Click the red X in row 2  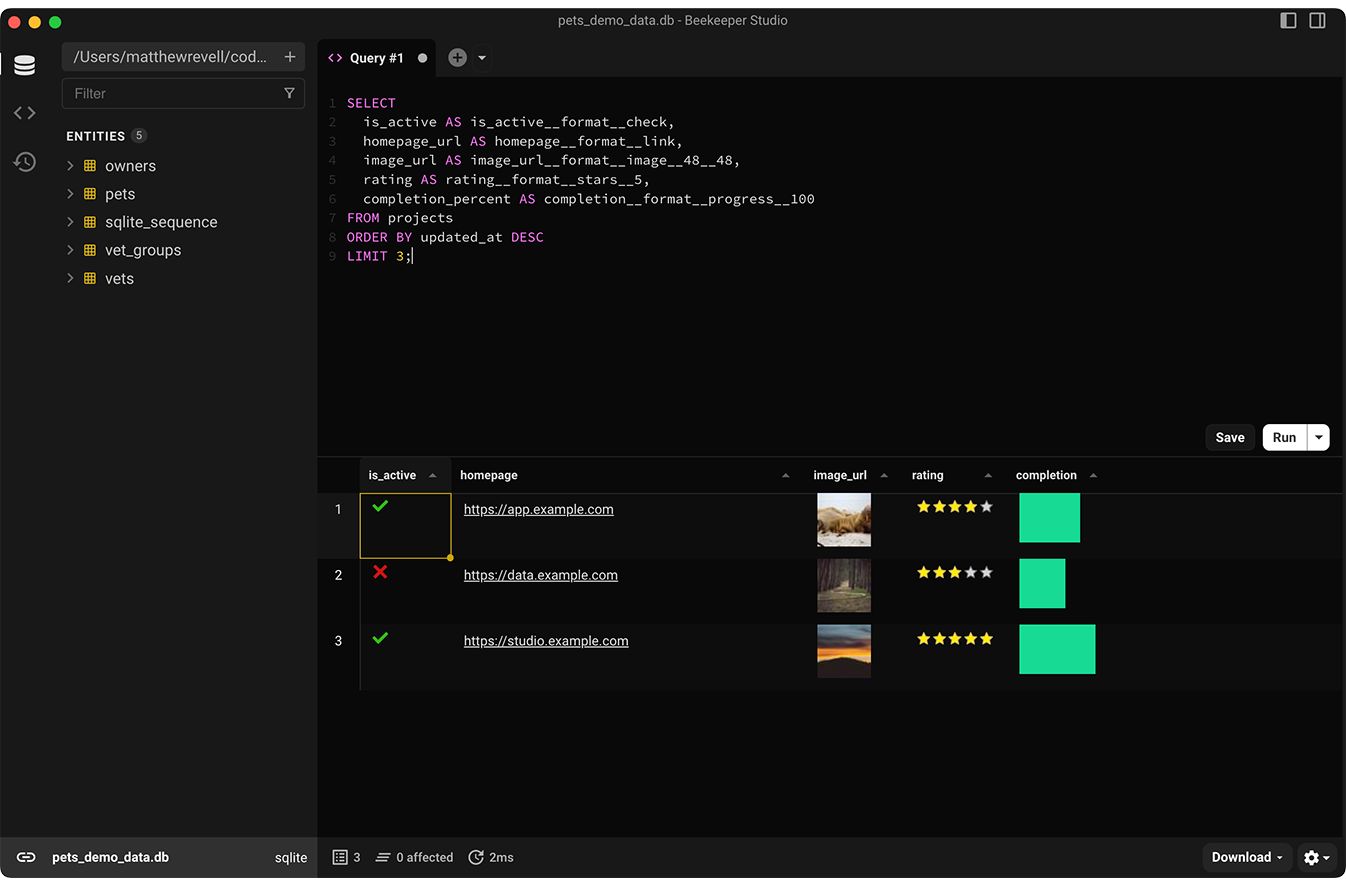380,572
